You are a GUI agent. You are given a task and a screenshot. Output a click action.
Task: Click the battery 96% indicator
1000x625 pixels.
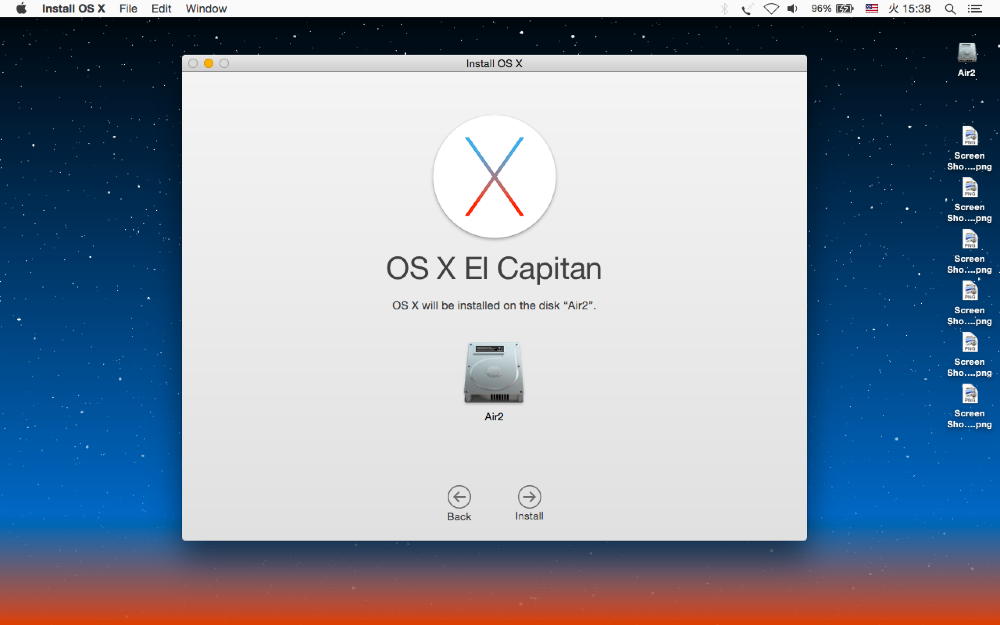[832, 8]
